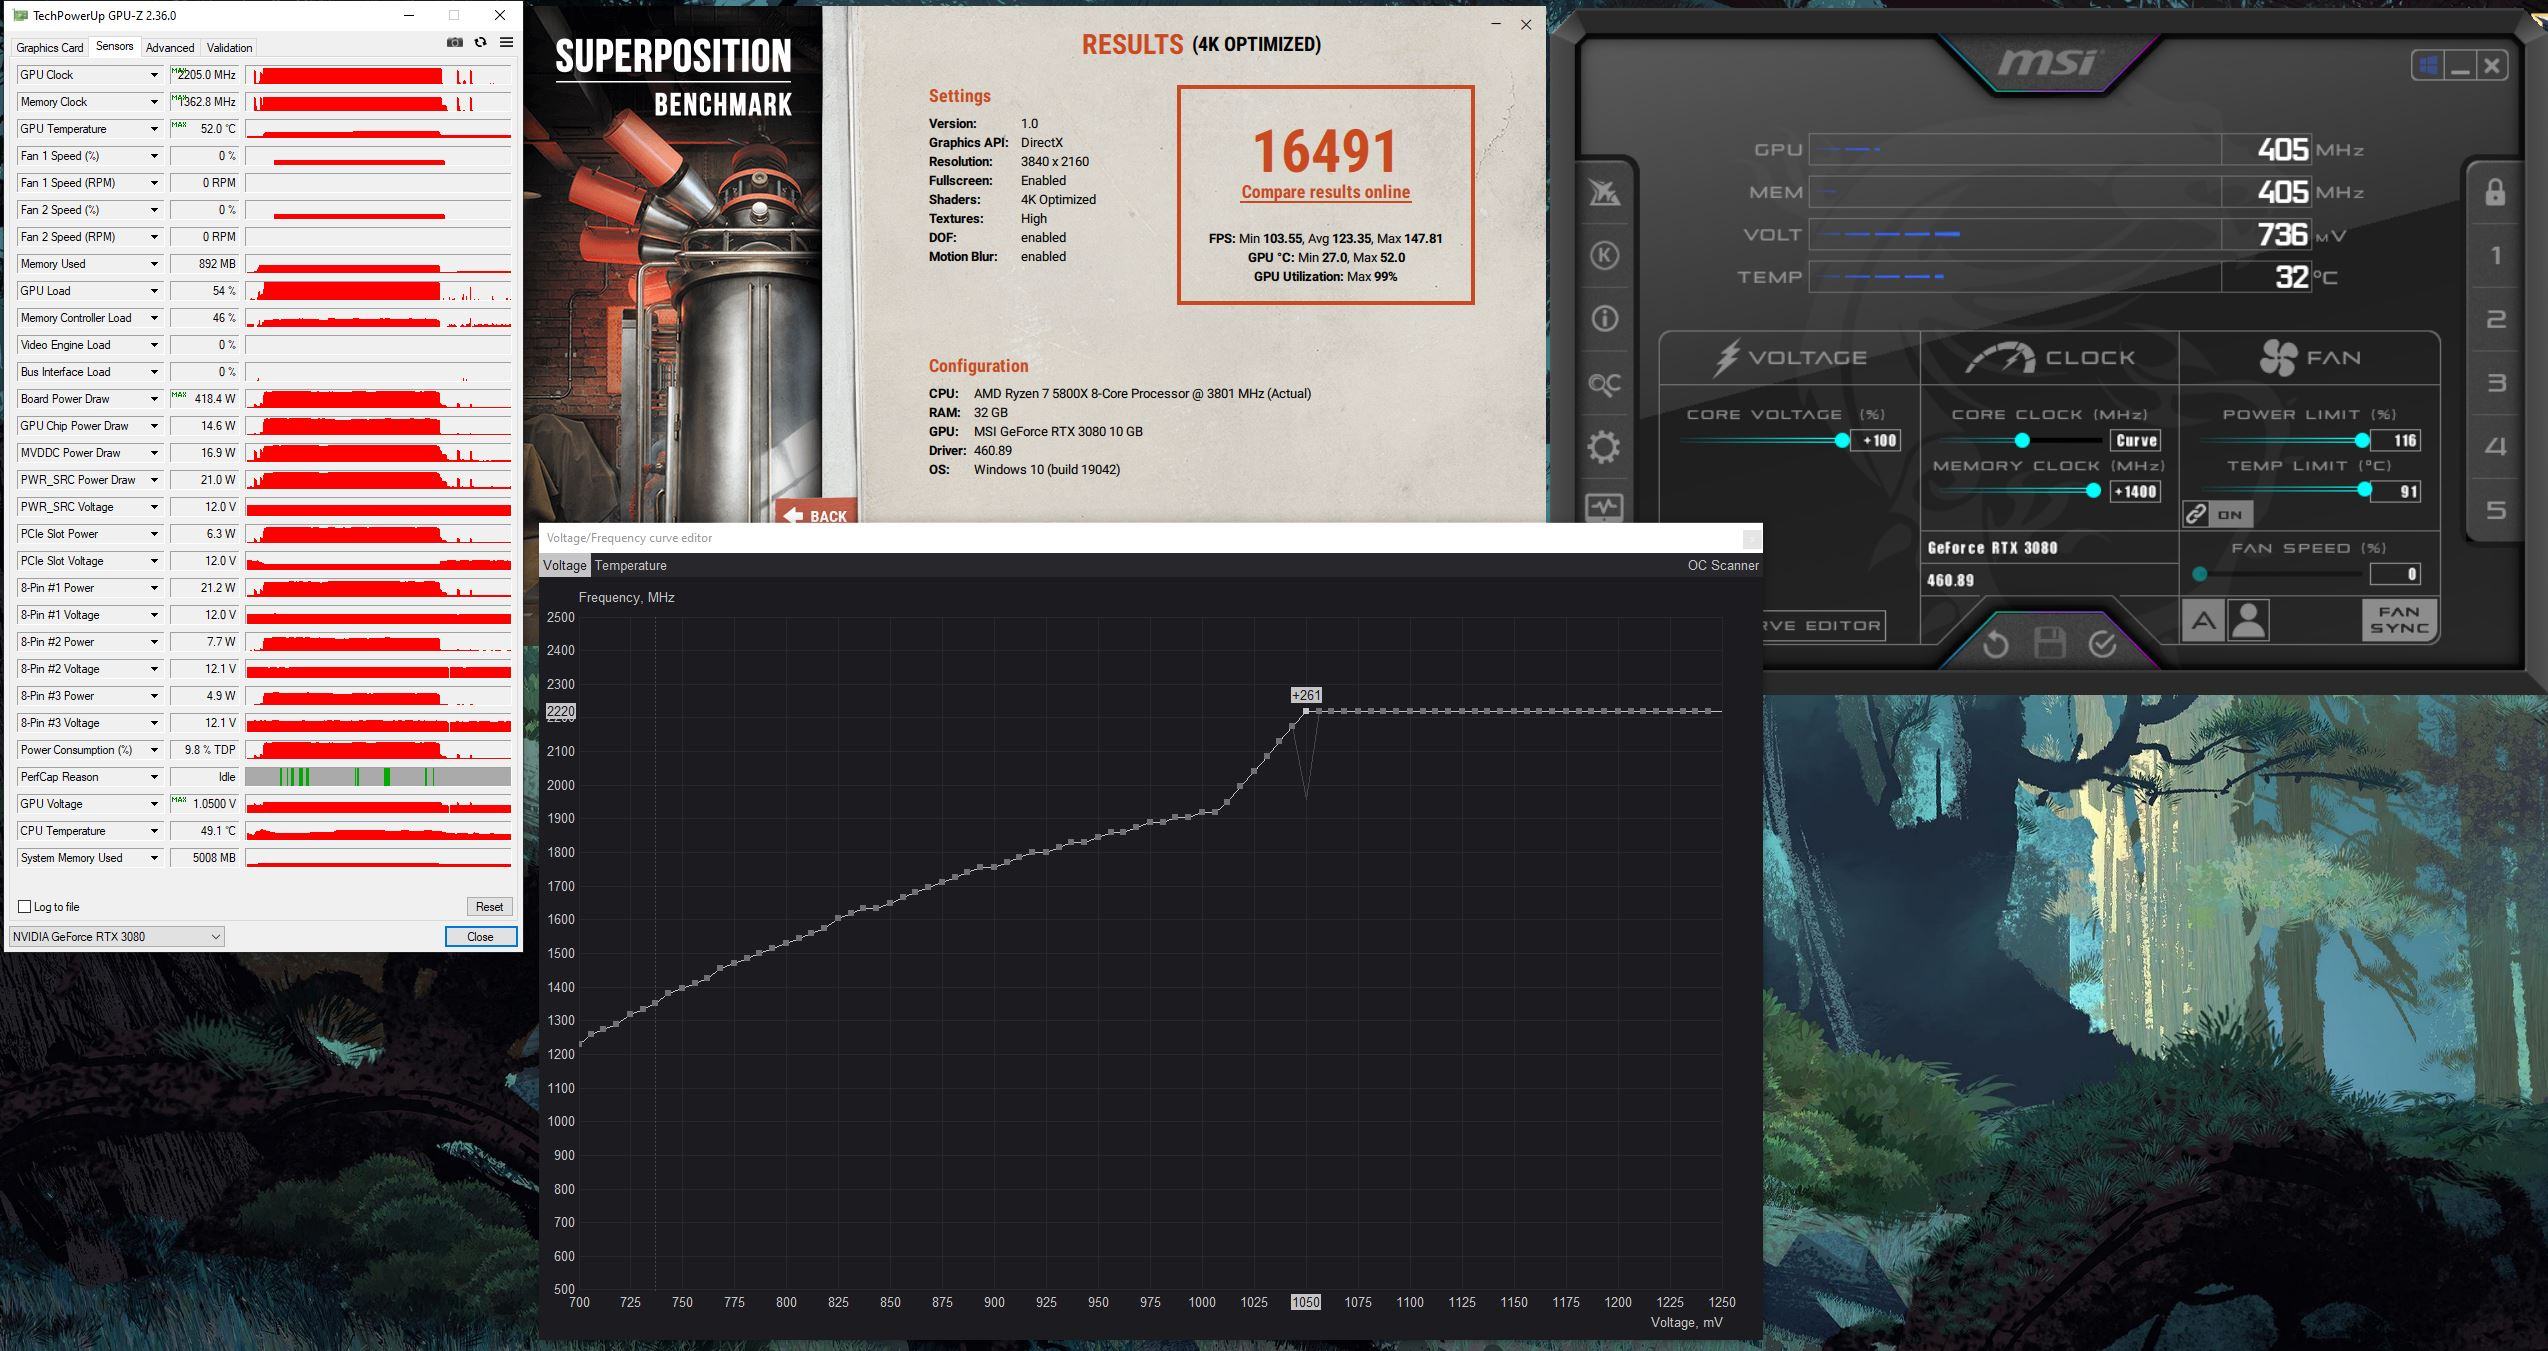Launch OC Scanner icon in Afterburner sidebar
Image resolution: width=2548 pixels, height=1351 pixels.
1604,384
